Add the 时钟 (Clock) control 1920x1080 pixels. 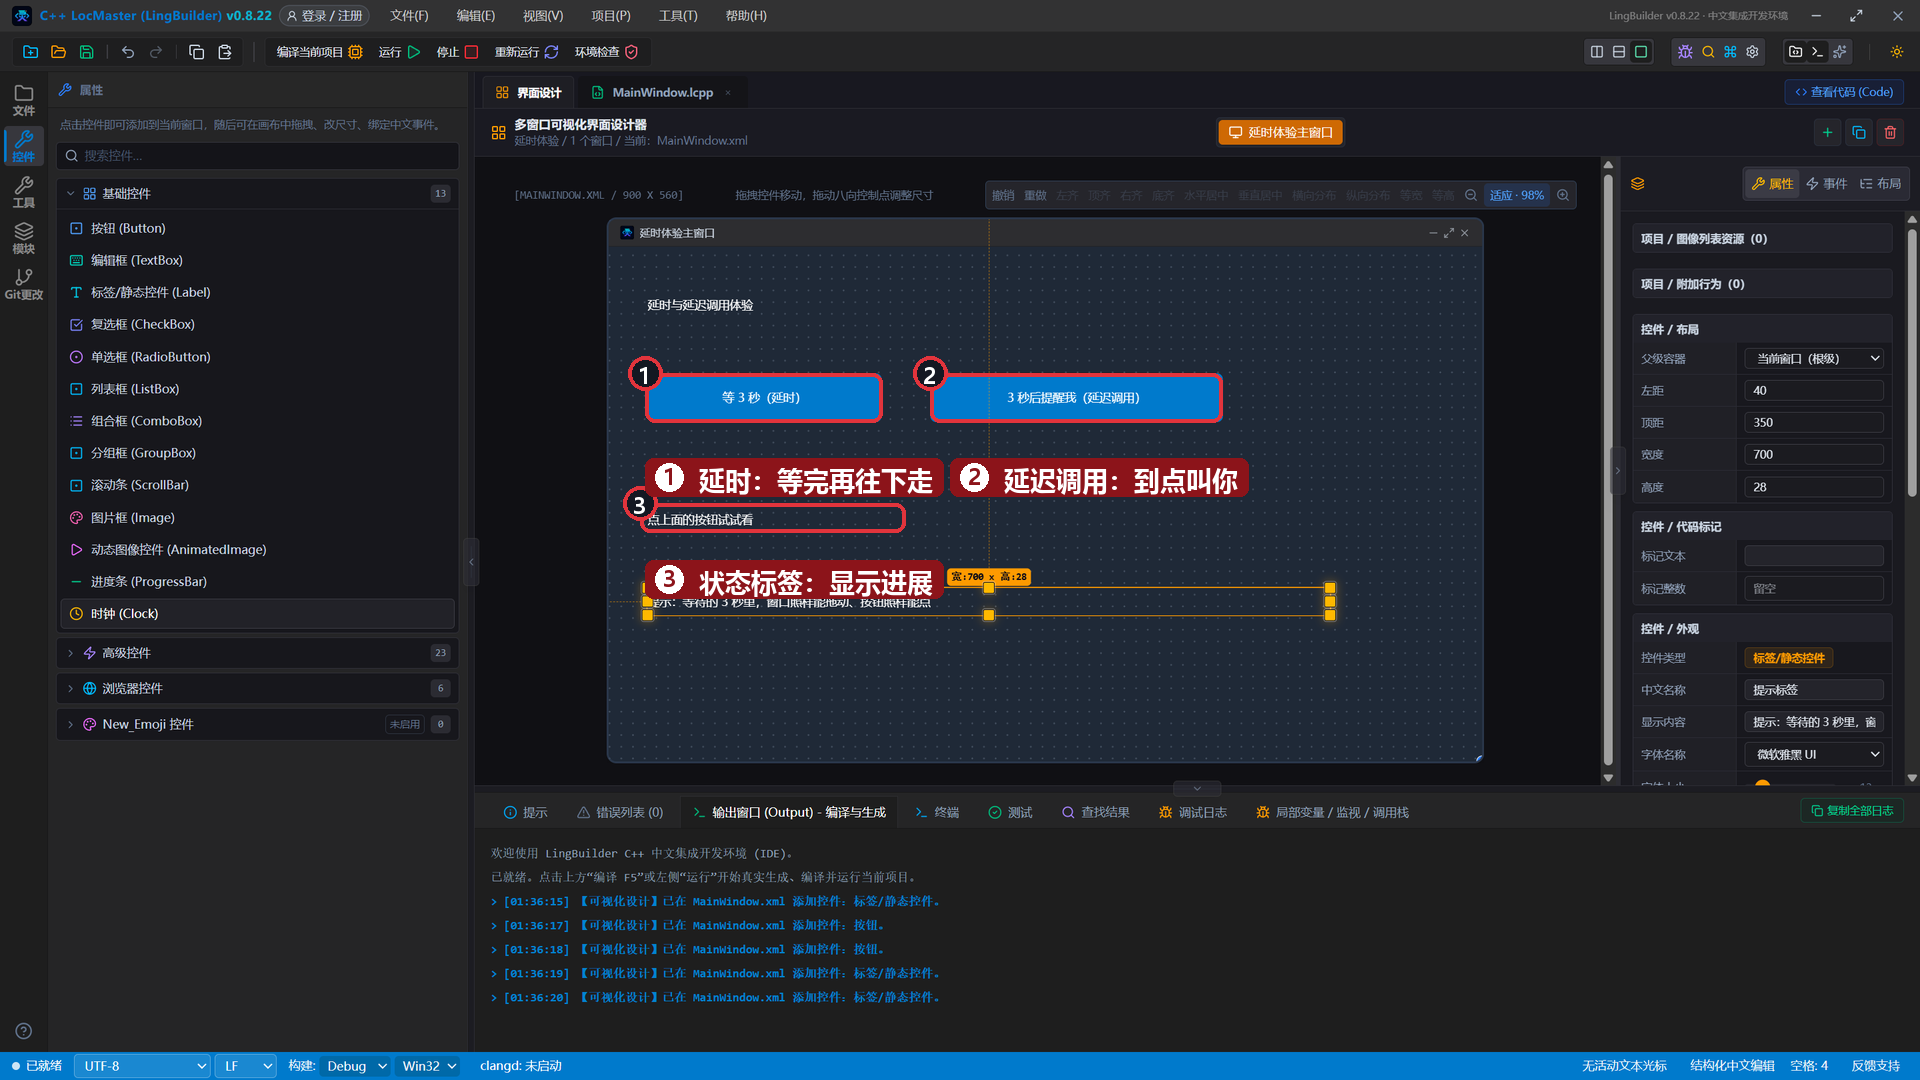258,614
